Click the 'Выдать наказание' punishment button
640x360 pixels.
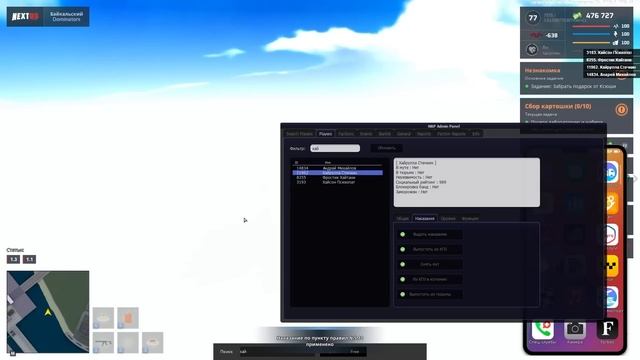(x=430, y=235)
